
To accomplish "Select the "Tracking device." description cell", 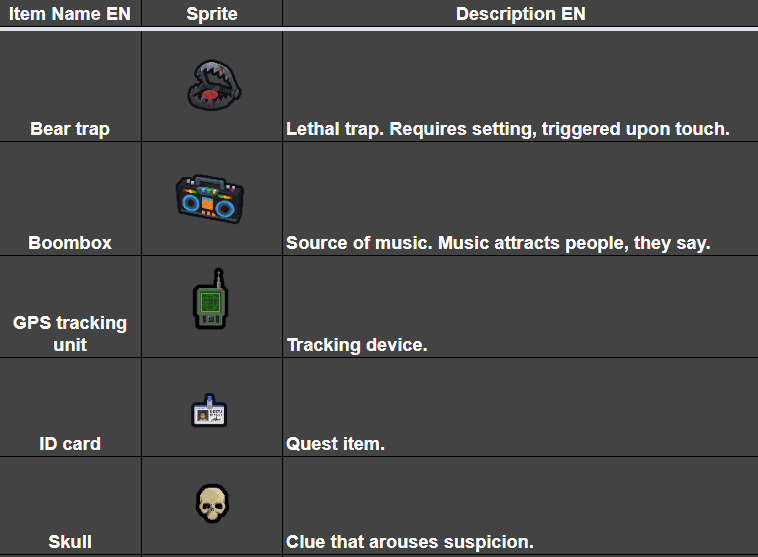I will click(357, 345).
